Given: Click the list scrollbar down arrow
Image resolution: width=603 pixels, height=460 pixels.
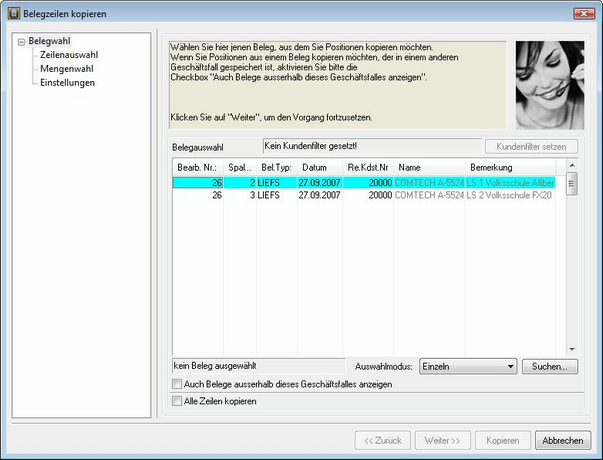Looking at the screenshot, I should pos(572,350).
